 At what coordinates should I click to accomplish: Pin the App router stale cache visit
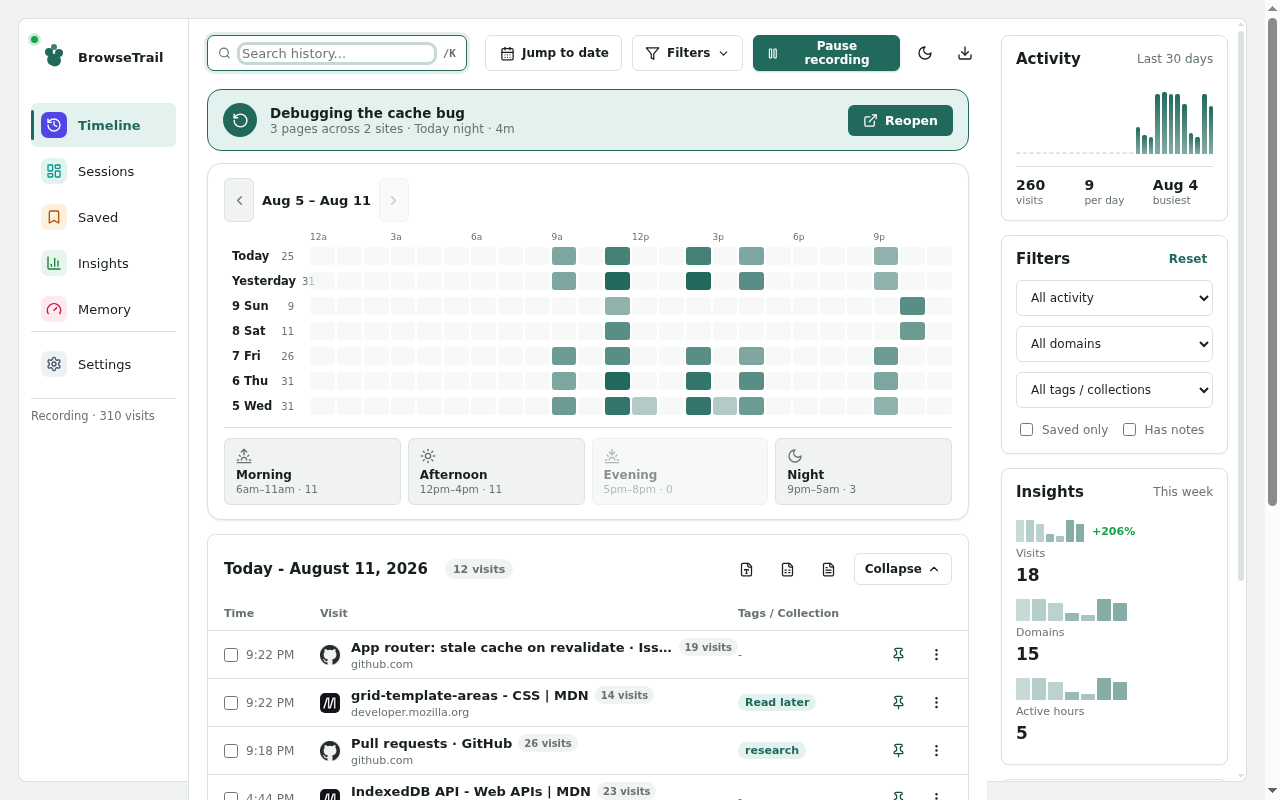click(898, 655)
